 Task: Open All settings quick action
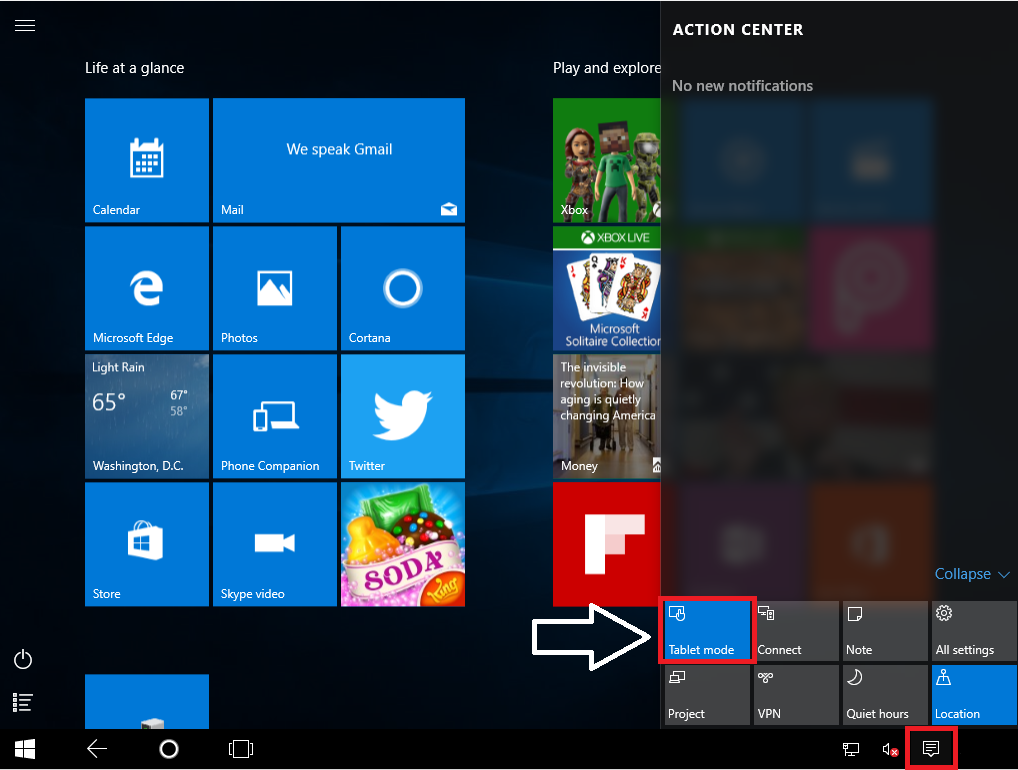[974, 630]
